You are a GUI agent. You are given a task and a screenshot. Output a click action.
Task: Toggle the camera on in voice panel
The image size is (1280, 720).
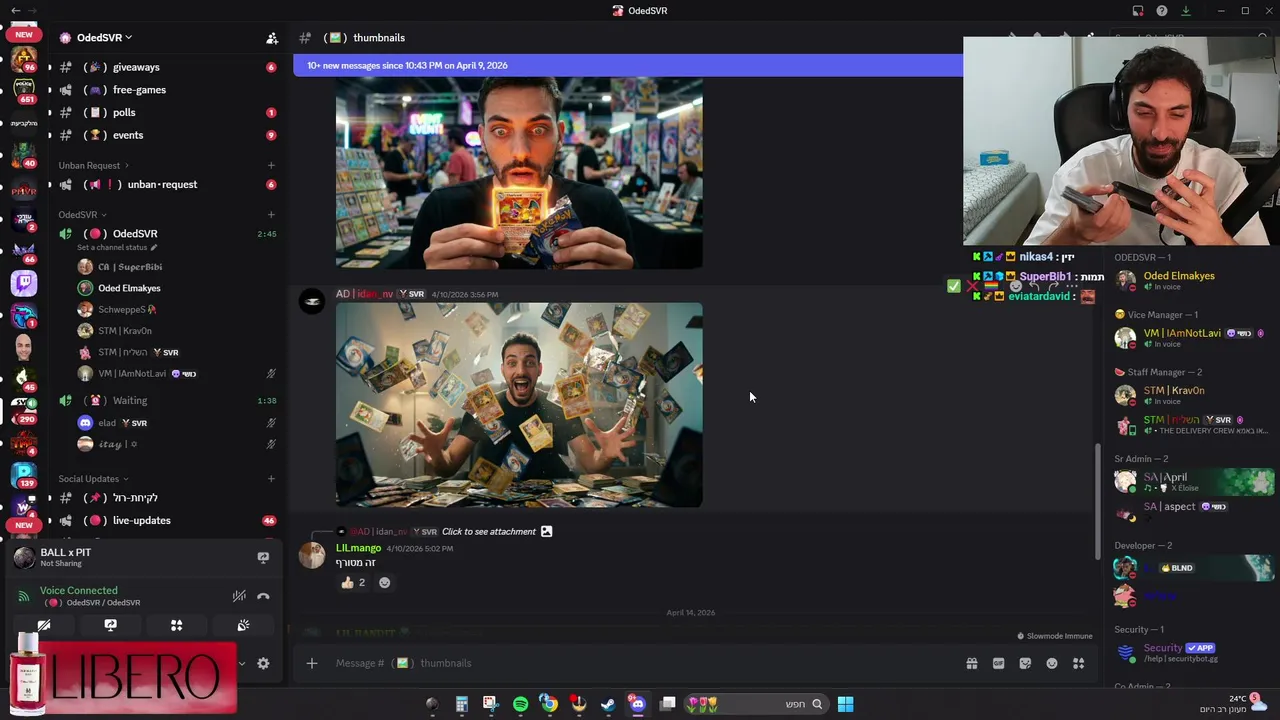[x=44, y=625]
